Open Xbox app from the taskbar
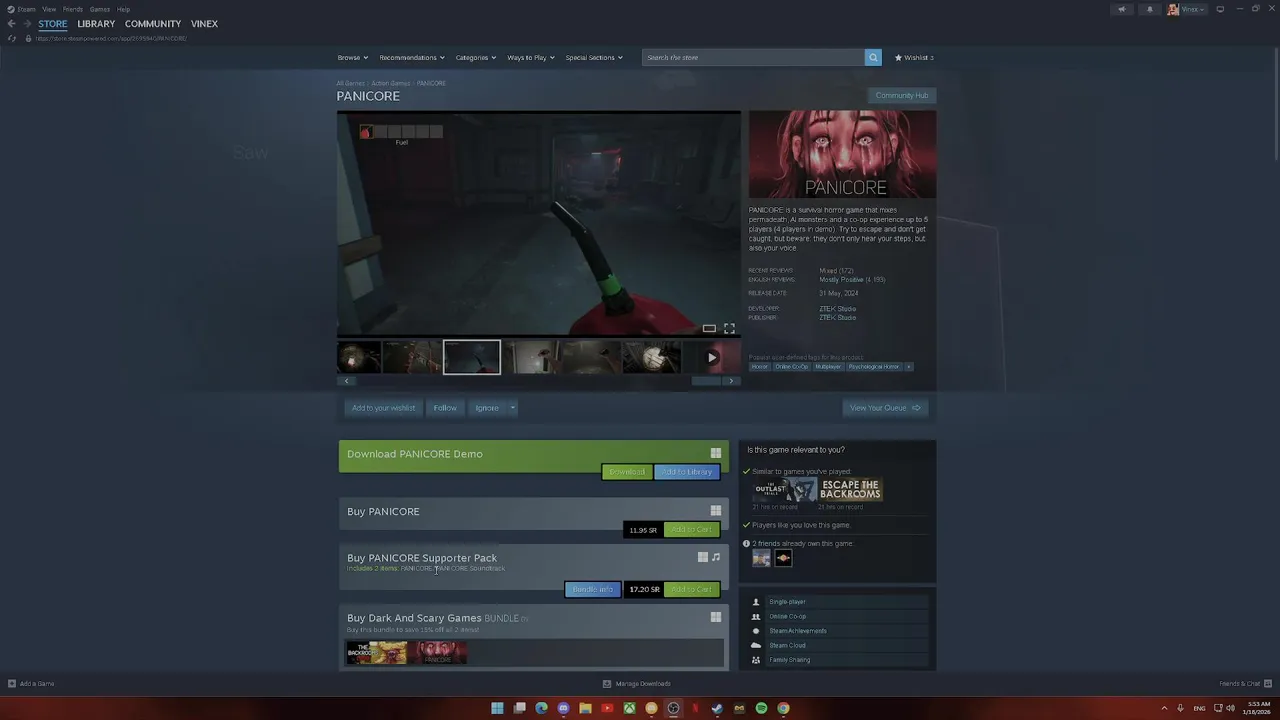Screen dimensions: 1280x720 pyautogui.click(x=629, y=708)
